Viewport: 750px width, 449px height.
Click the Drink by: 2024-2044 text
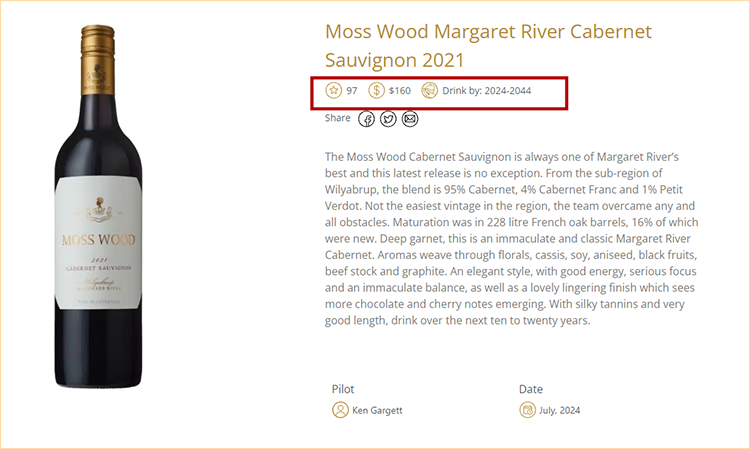486,91
